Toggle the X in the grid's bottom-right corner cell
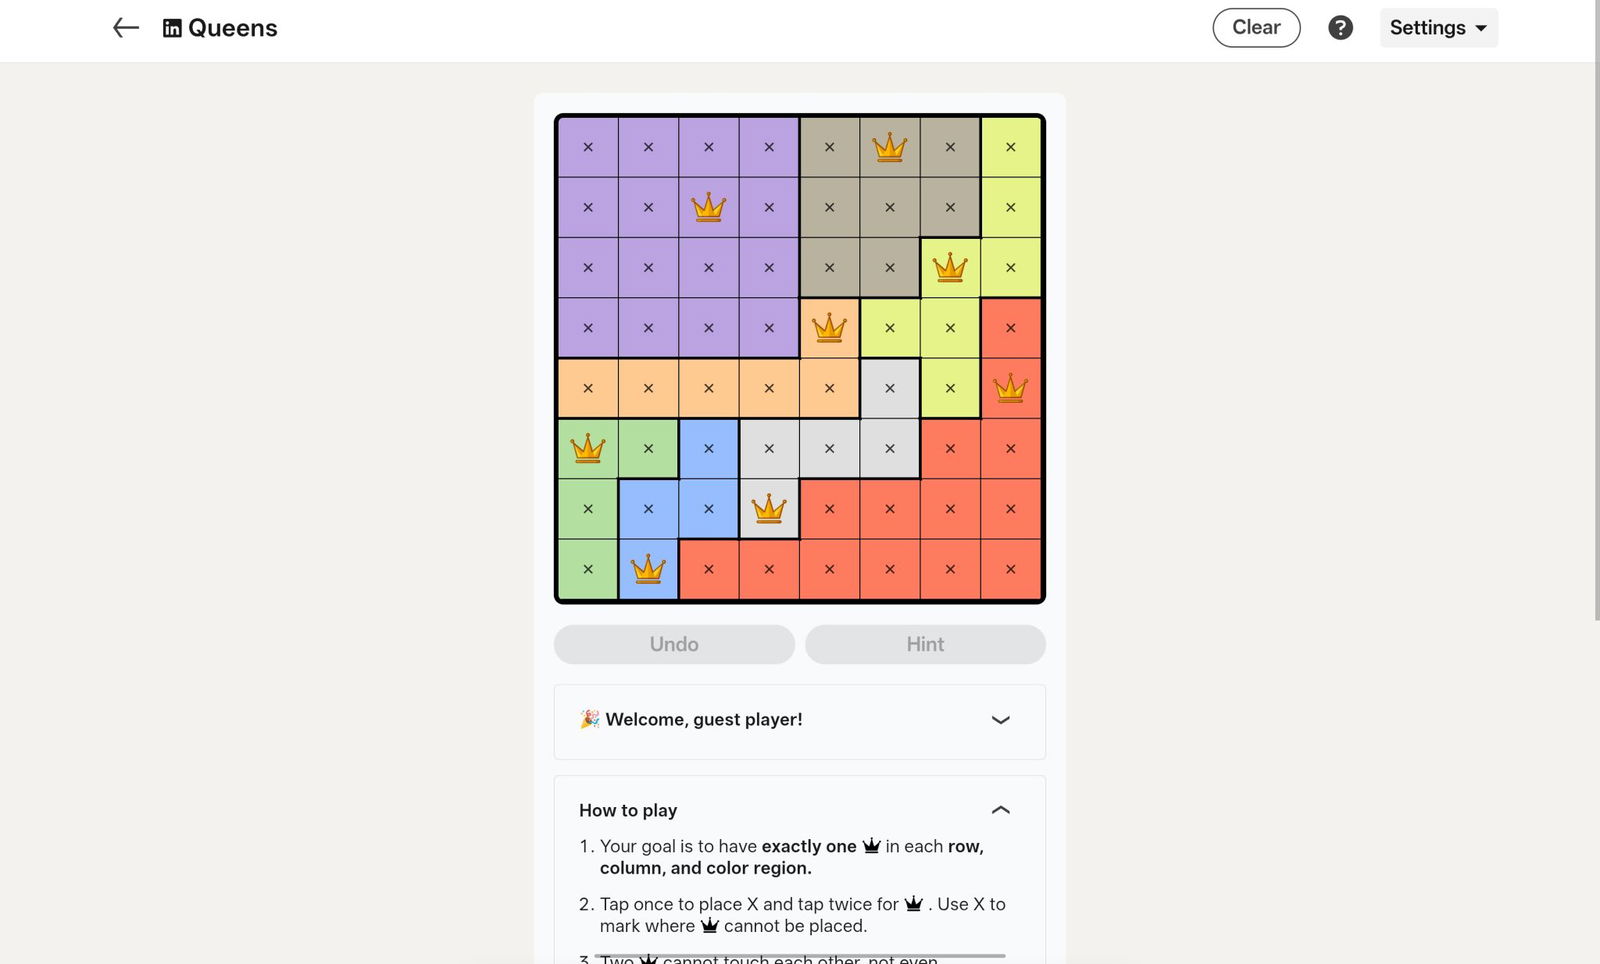The width and height of the screenshot is (1600, 964). tap(1010, 569)
